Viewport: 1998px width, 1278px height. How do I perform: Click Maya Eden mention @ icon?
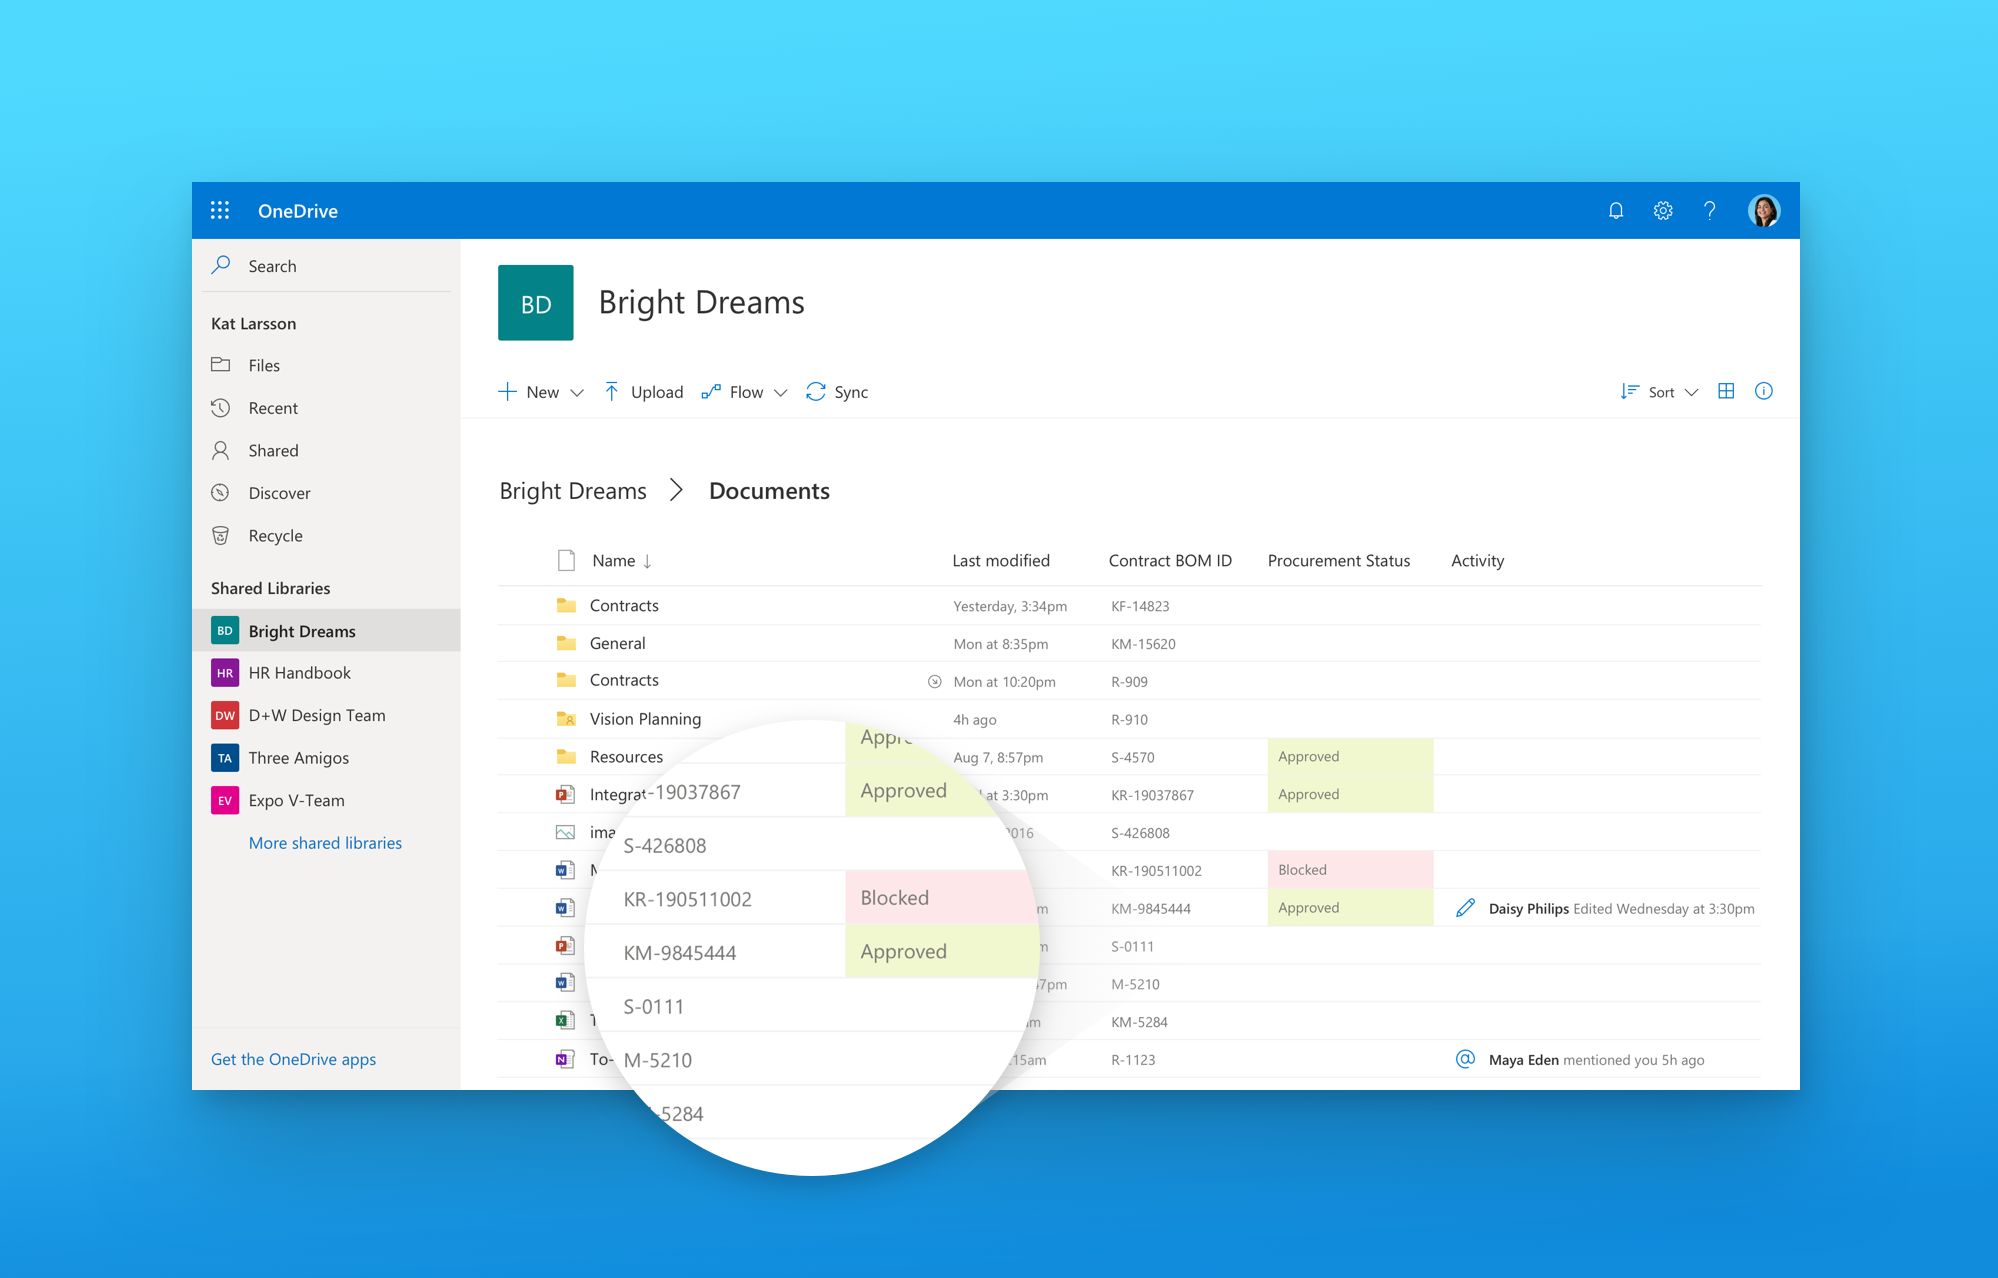pos(1465,1059)
